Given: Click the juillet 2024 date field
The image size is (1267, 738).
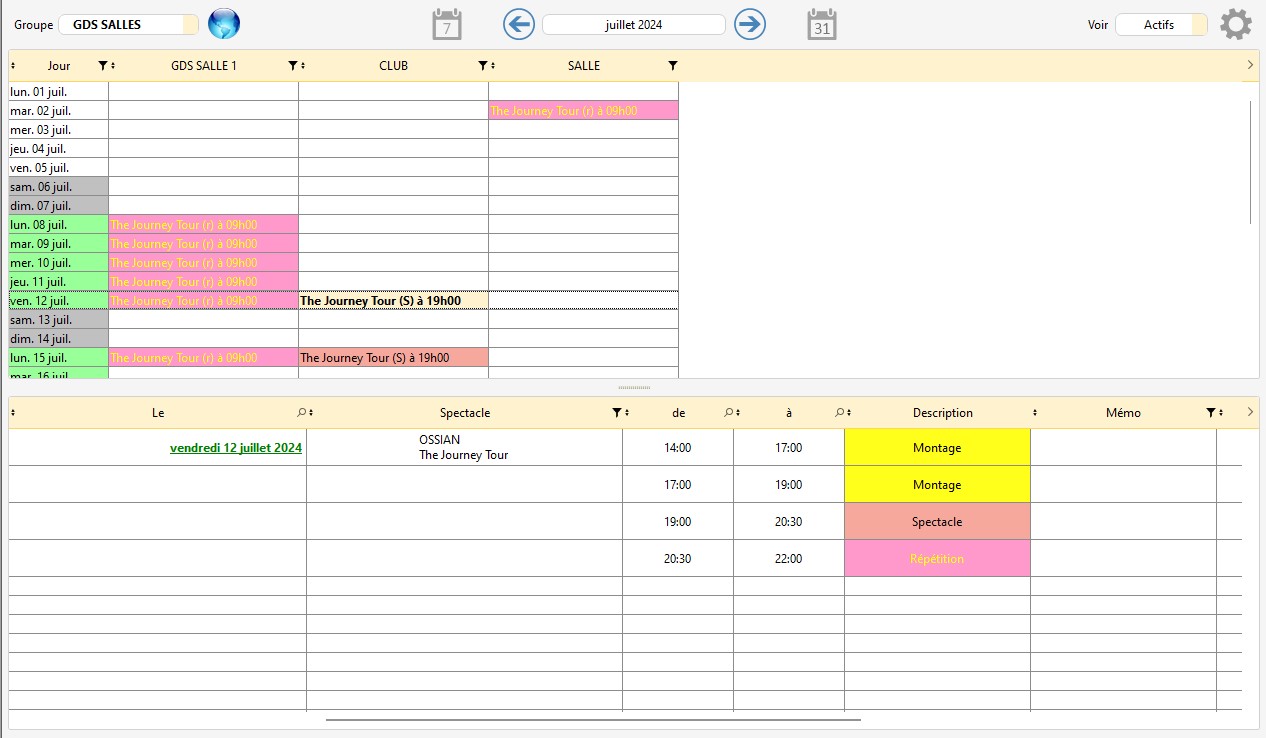Looking at the screenshot, I should click(633, 25).
